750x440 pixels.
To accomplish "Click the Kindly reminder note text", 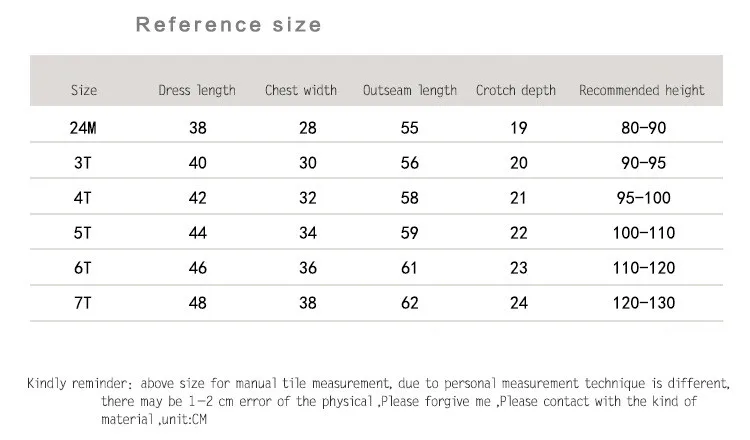I will point(379,401).
